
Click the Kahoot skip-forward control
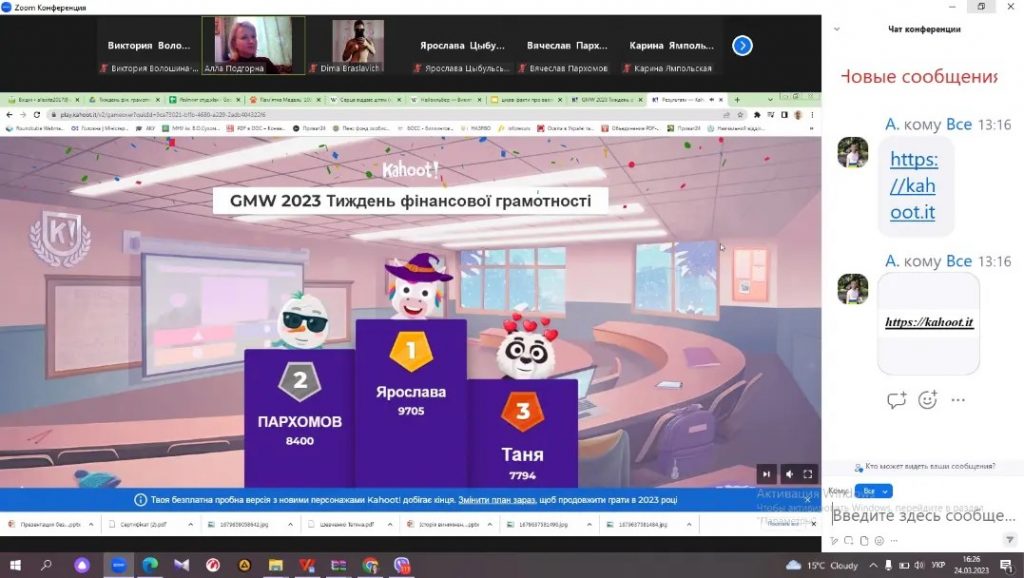[766, 474]
